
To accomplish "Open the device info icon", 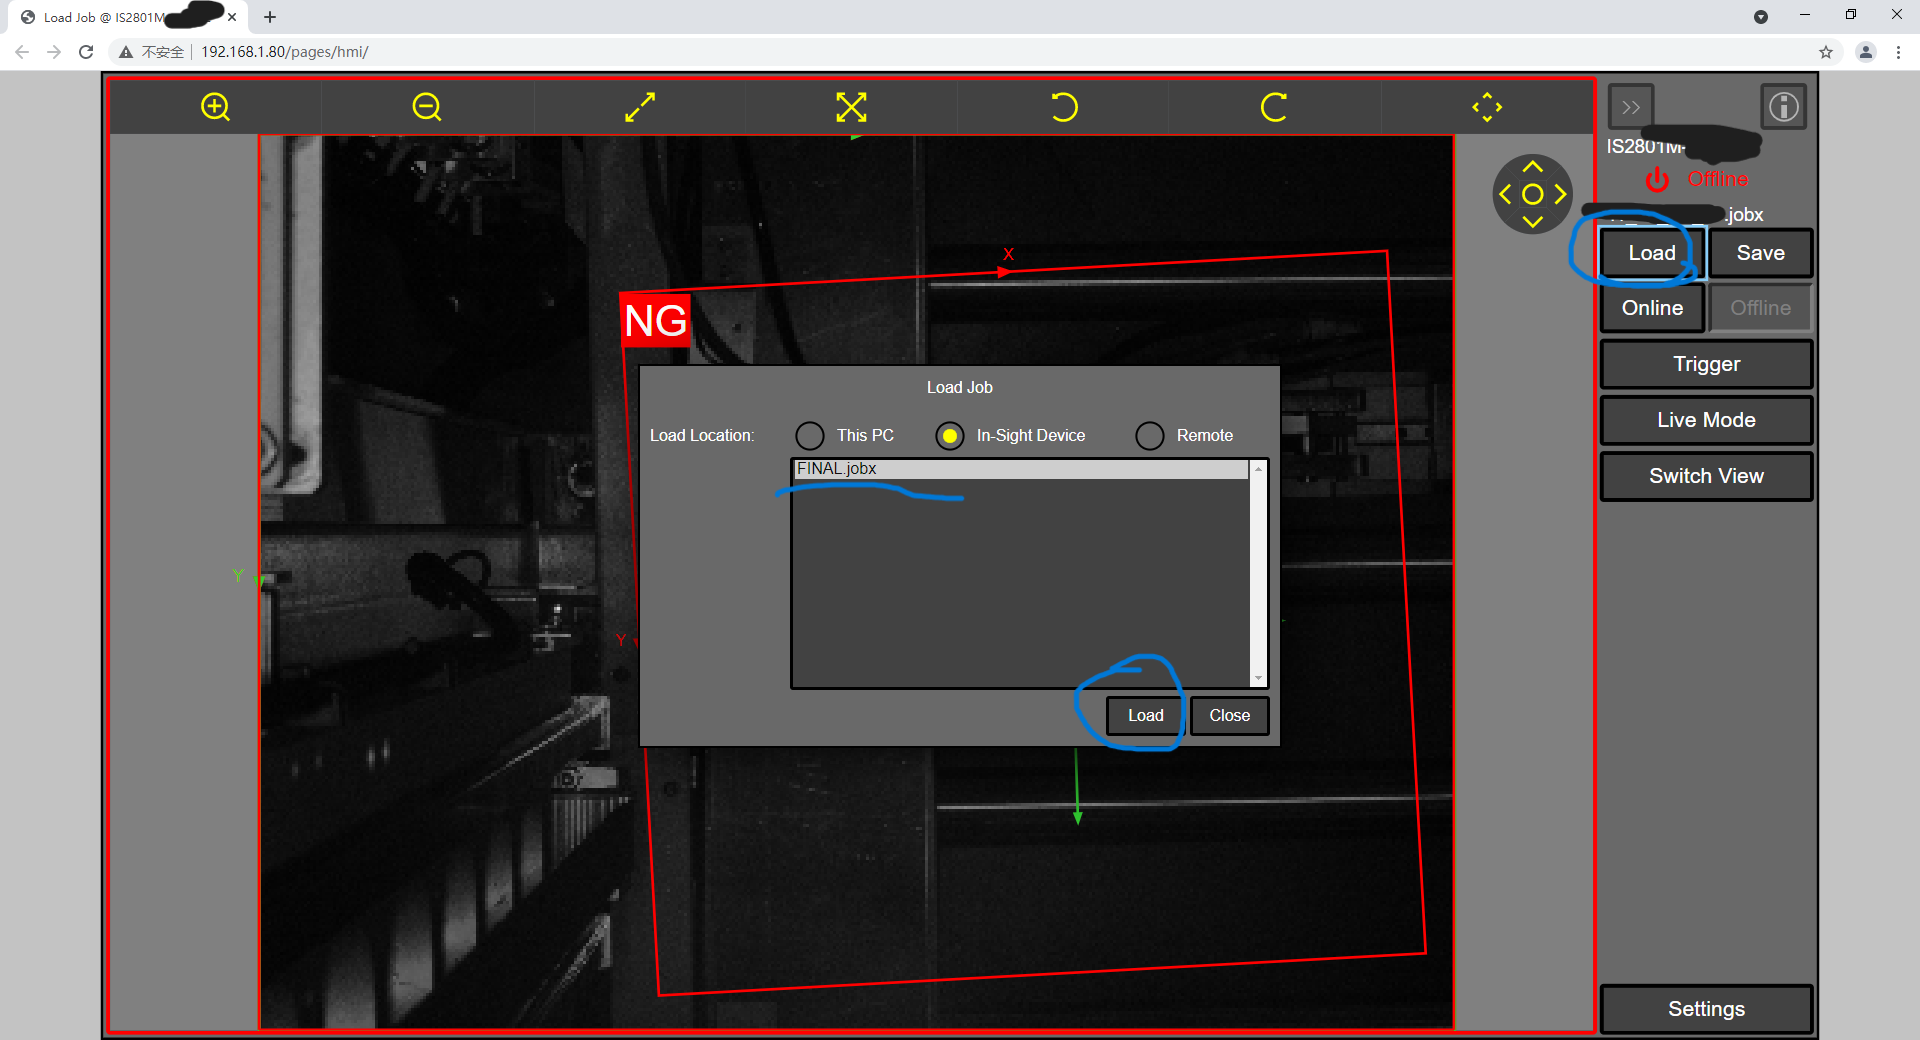I will 1784,107.
